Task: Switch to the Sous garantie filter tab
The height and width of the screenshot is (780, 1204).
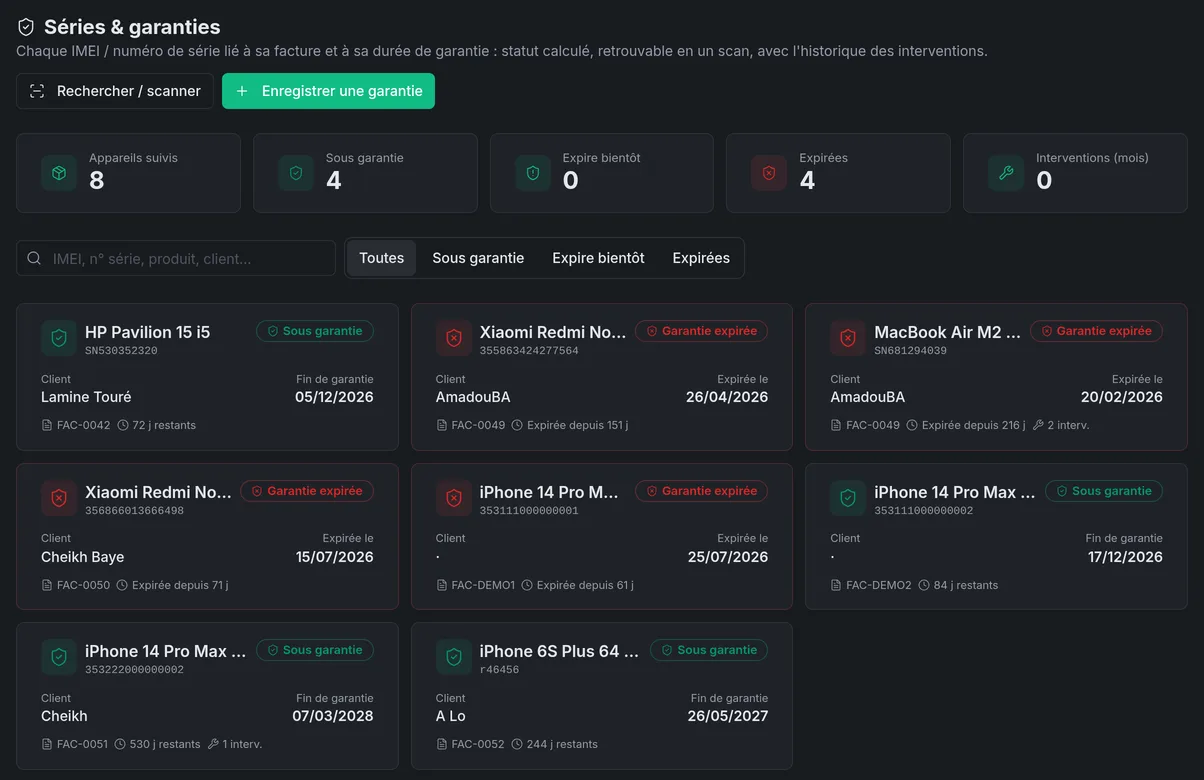Action: click(478, 258)
